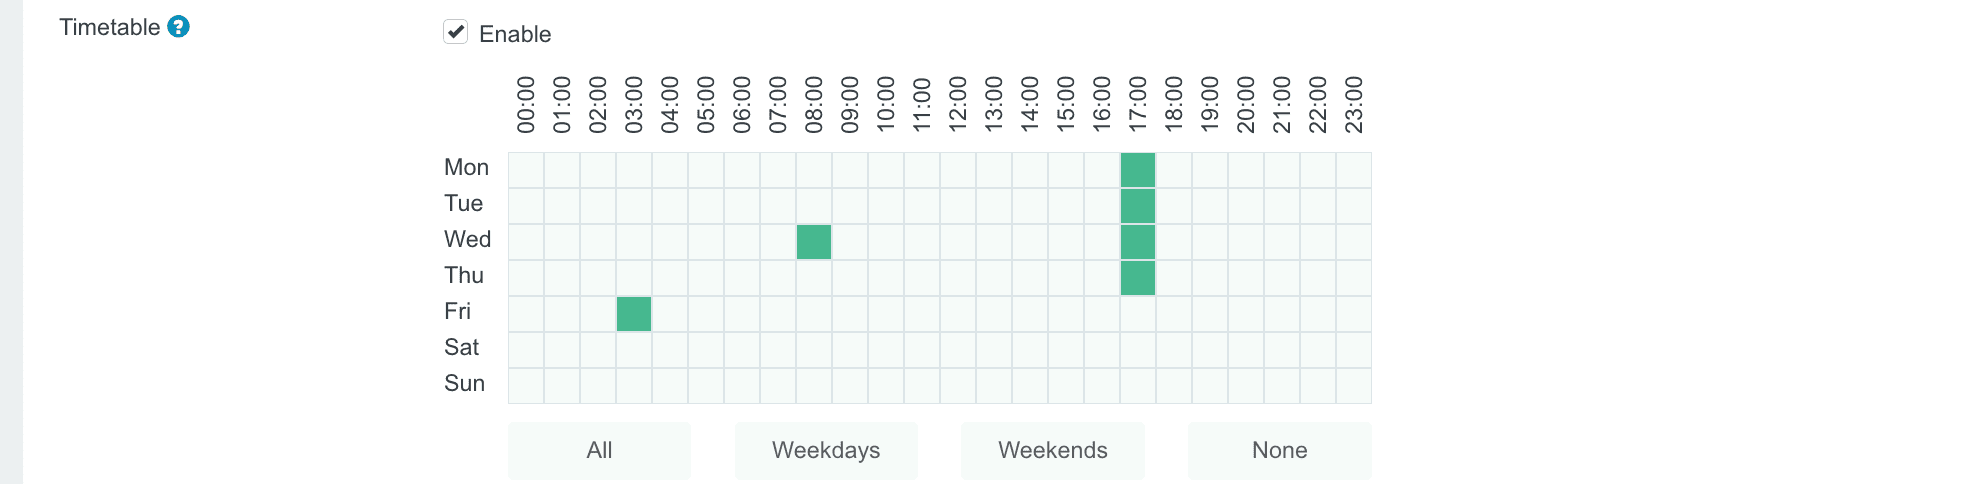The height and width of the screenshot is (484, 1984).
Task: Enable the Sunday 23:00 cell
Action: point(1354,386)
